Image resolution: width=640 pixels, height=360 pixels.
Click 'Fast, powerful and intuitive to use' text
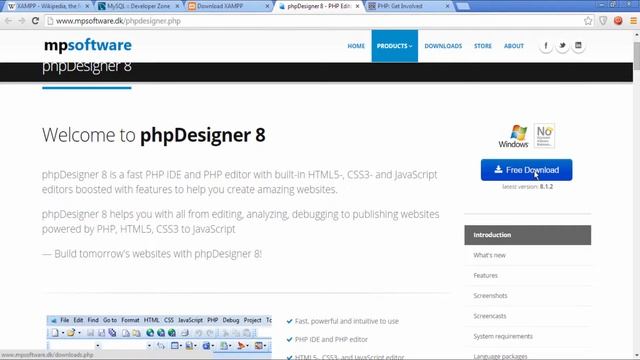coord(347,321)
